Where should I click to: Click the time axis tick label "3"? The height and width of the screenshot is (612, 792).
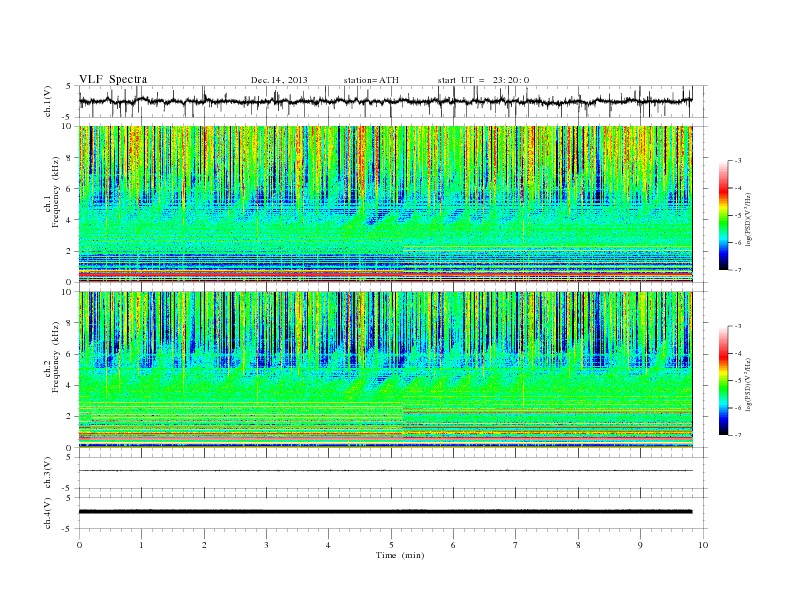click(266, 545)
